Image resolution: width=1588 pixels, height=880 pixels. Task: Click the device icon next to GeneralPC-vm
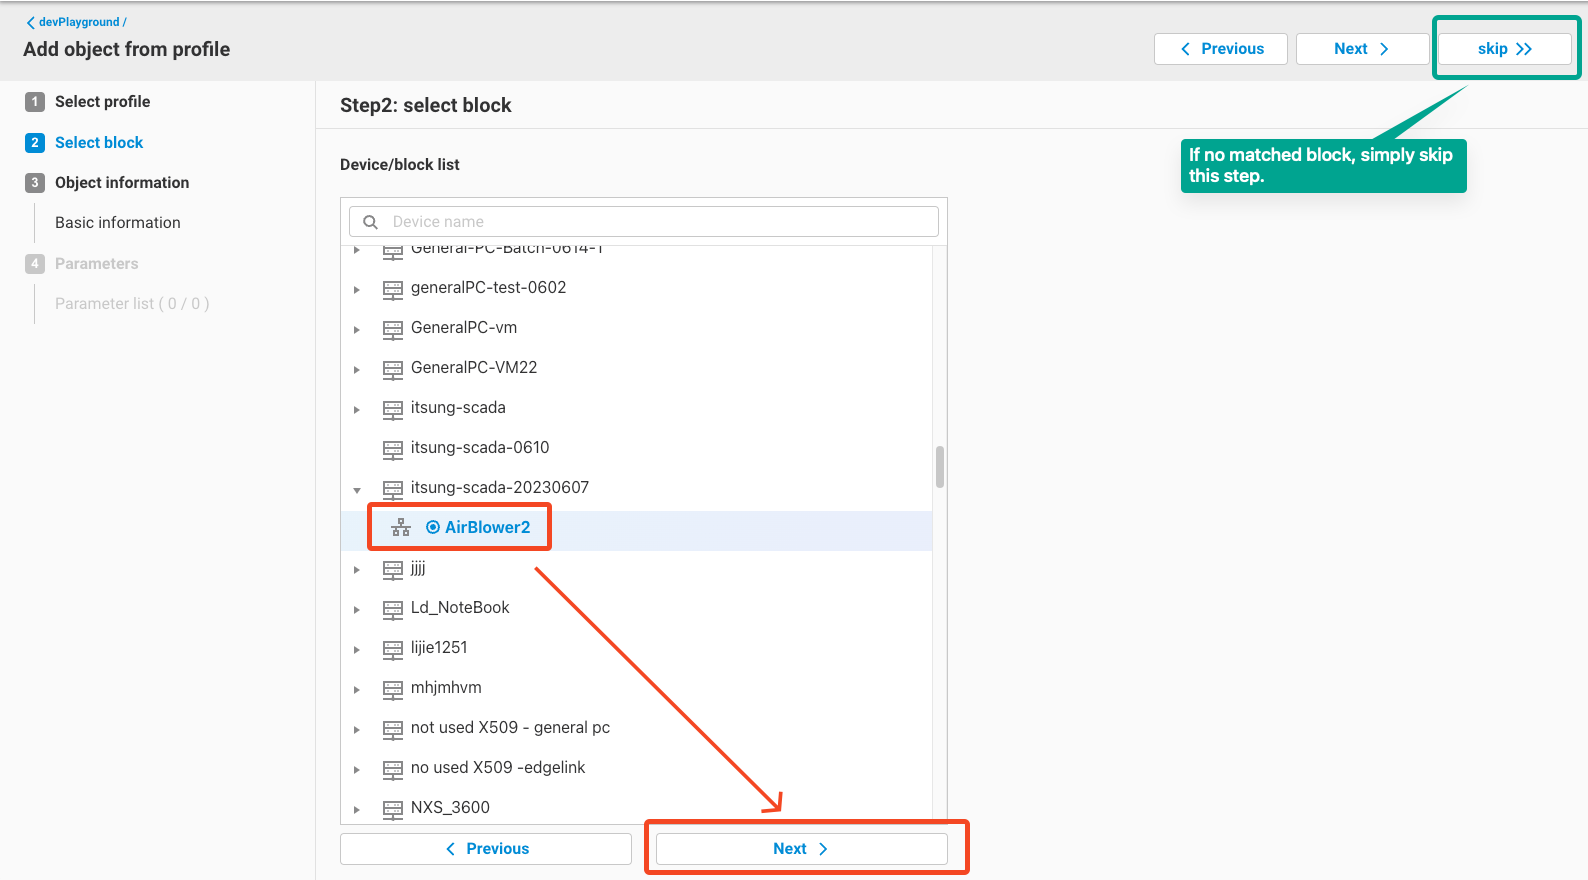click(x=393, y=329)
